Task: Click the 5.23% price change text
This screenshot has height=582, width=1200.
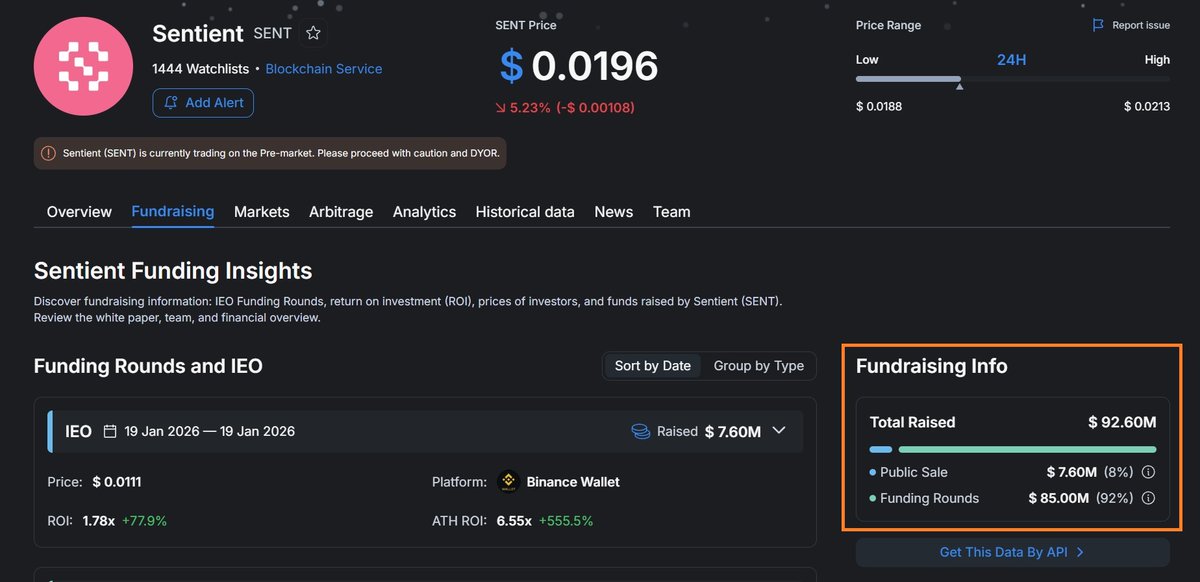Action: [566, 107]
